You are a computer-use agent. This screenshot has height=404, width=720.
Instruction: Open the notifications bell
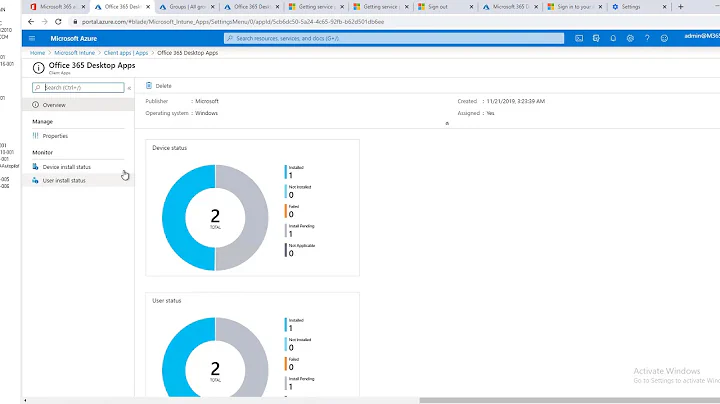point(613,39)
